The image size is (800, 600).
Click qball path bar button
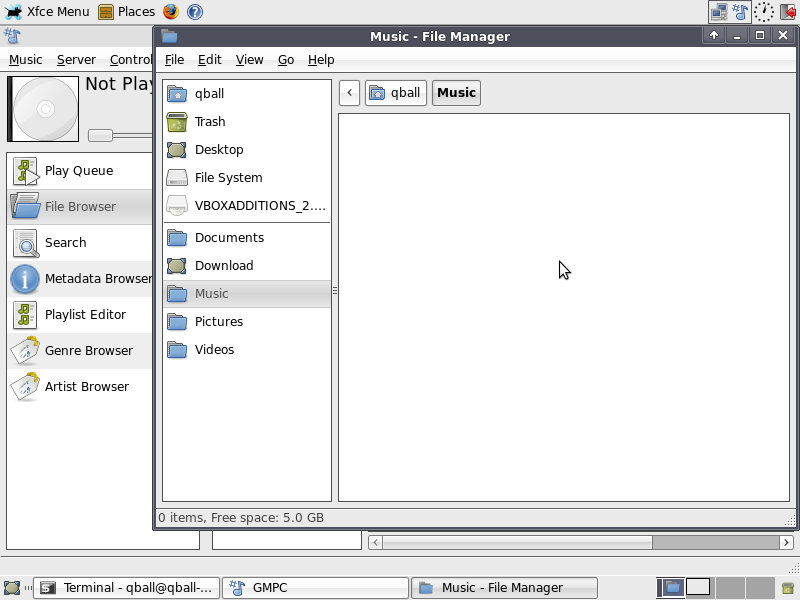click(396, 93)
